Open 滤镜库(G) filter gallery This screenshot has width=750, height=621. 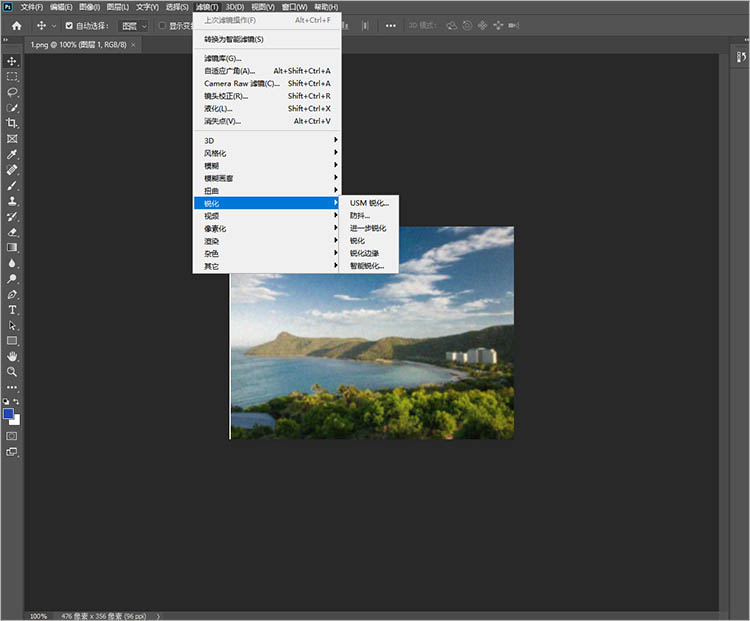click(267, 58)
